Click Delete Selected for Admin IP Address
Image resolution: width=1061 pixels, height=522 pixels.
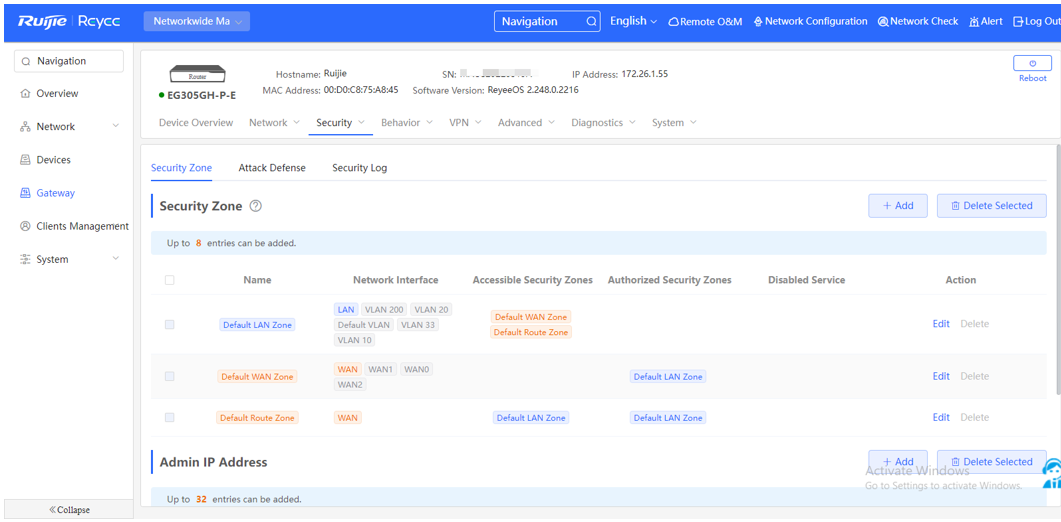coord(992,462)
